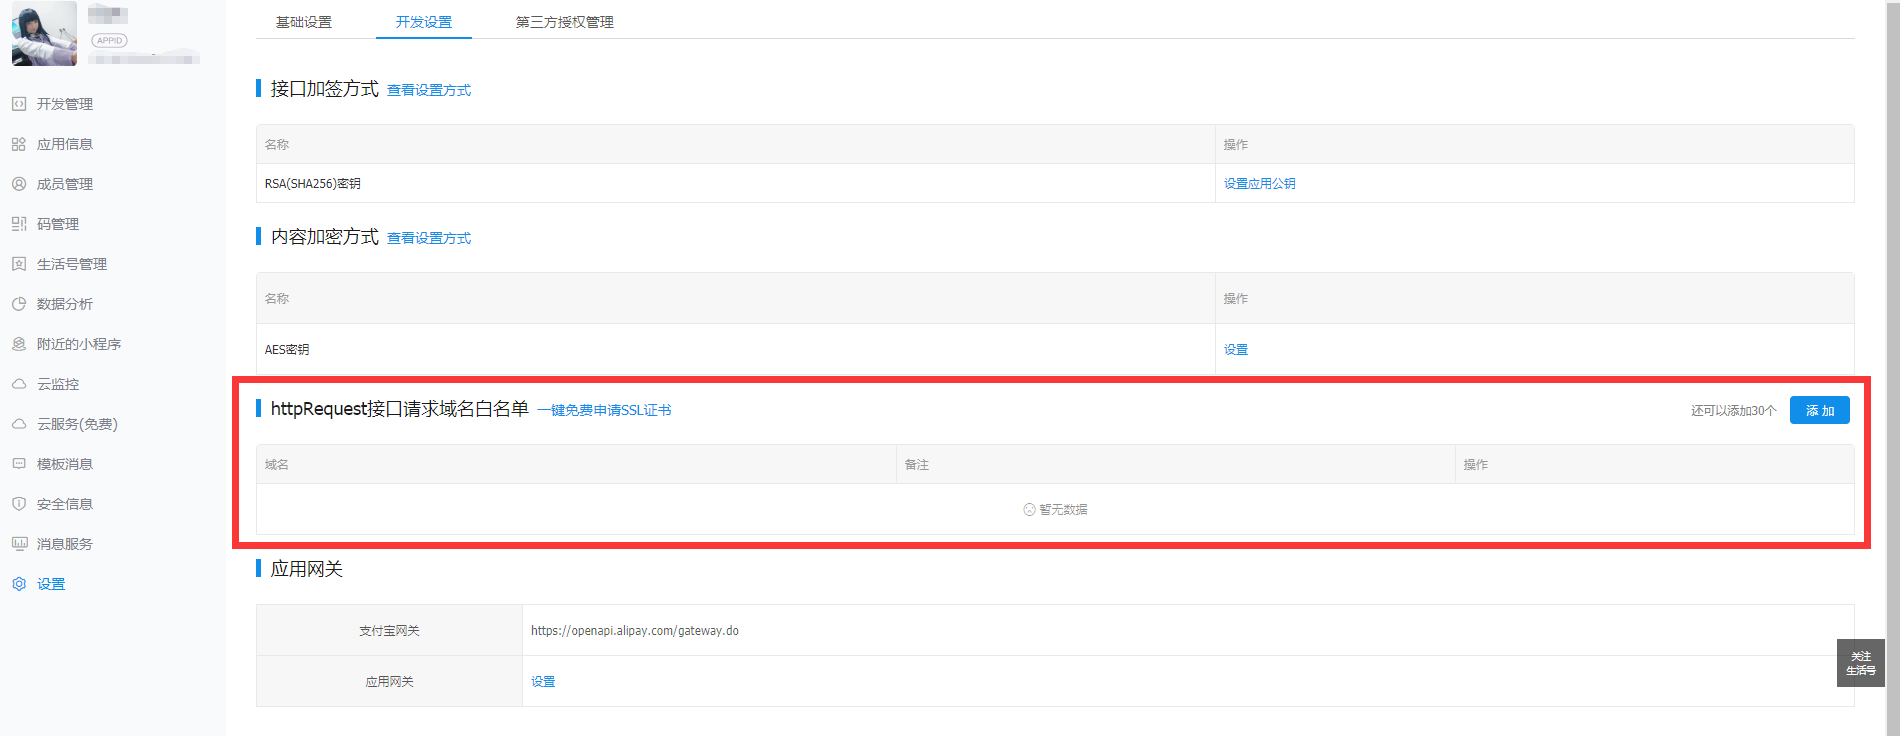Open the 第三方授权管理 tab
Image resolution: width=1900 pixels, height=736 pixels.
tap(564, 22)
